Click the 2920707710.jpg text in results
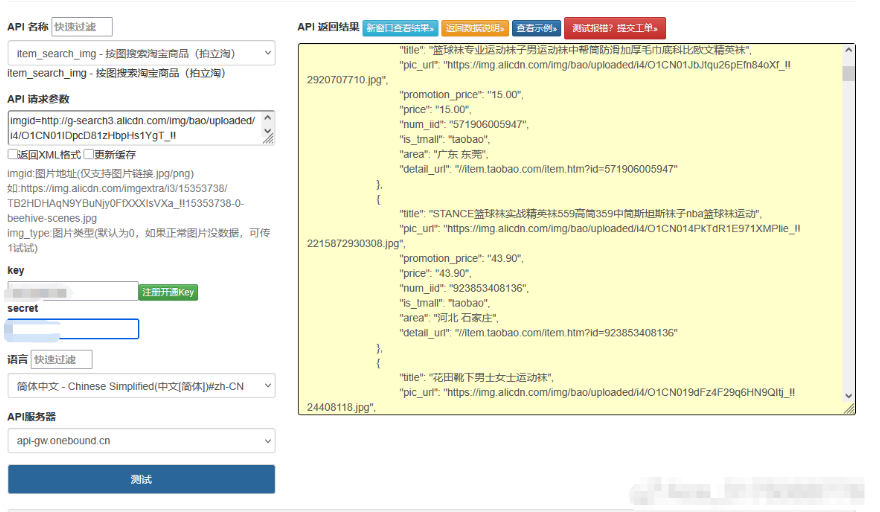 [345, 80]
